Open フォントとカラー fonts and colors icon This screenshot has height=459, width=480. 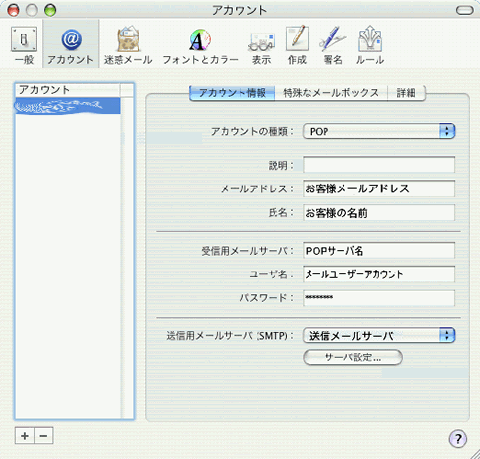point(200,45)
